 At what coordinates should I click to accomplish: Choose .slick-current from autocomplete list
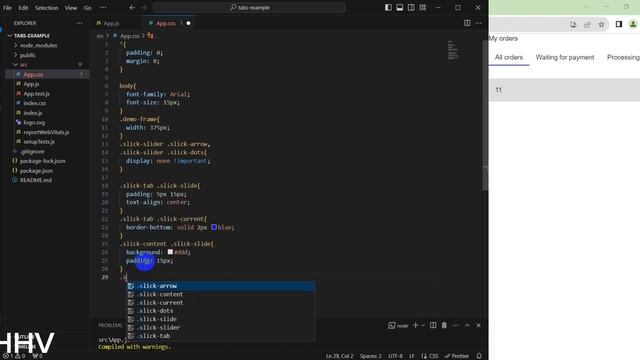(x=220, y=303)
